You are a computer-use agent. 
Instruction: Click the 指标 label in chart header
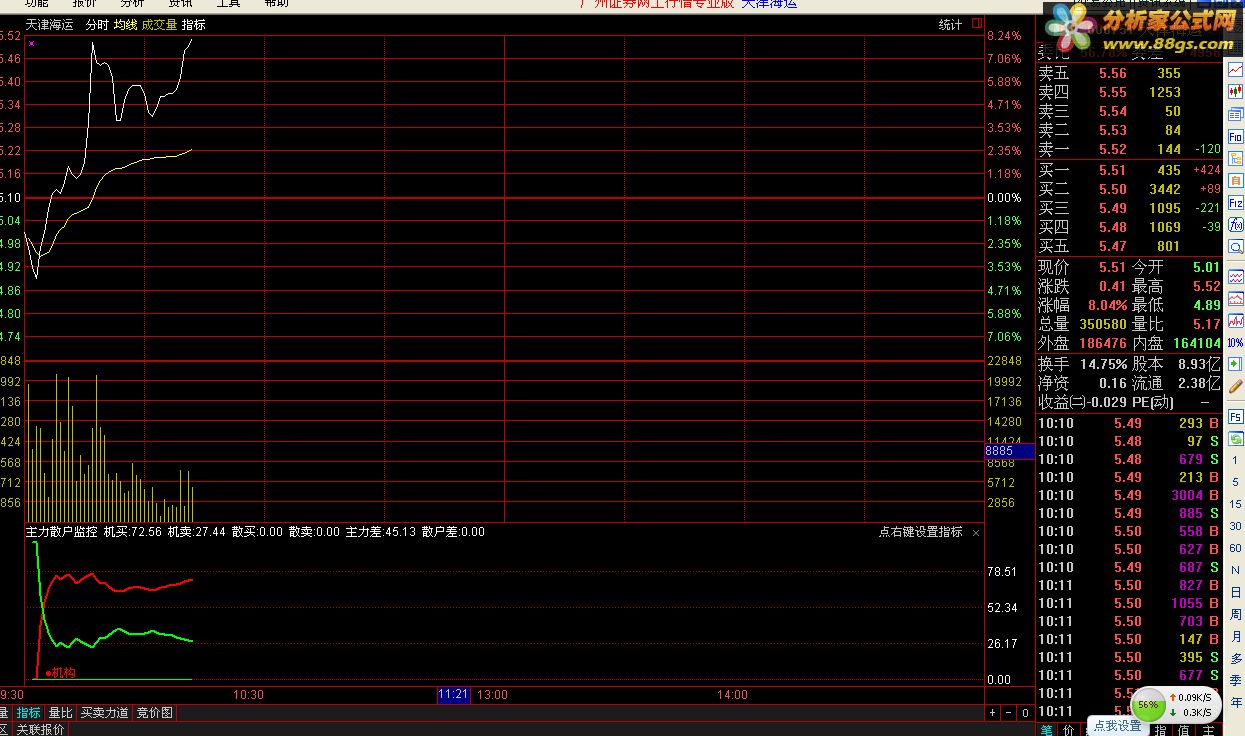point(193,25)
